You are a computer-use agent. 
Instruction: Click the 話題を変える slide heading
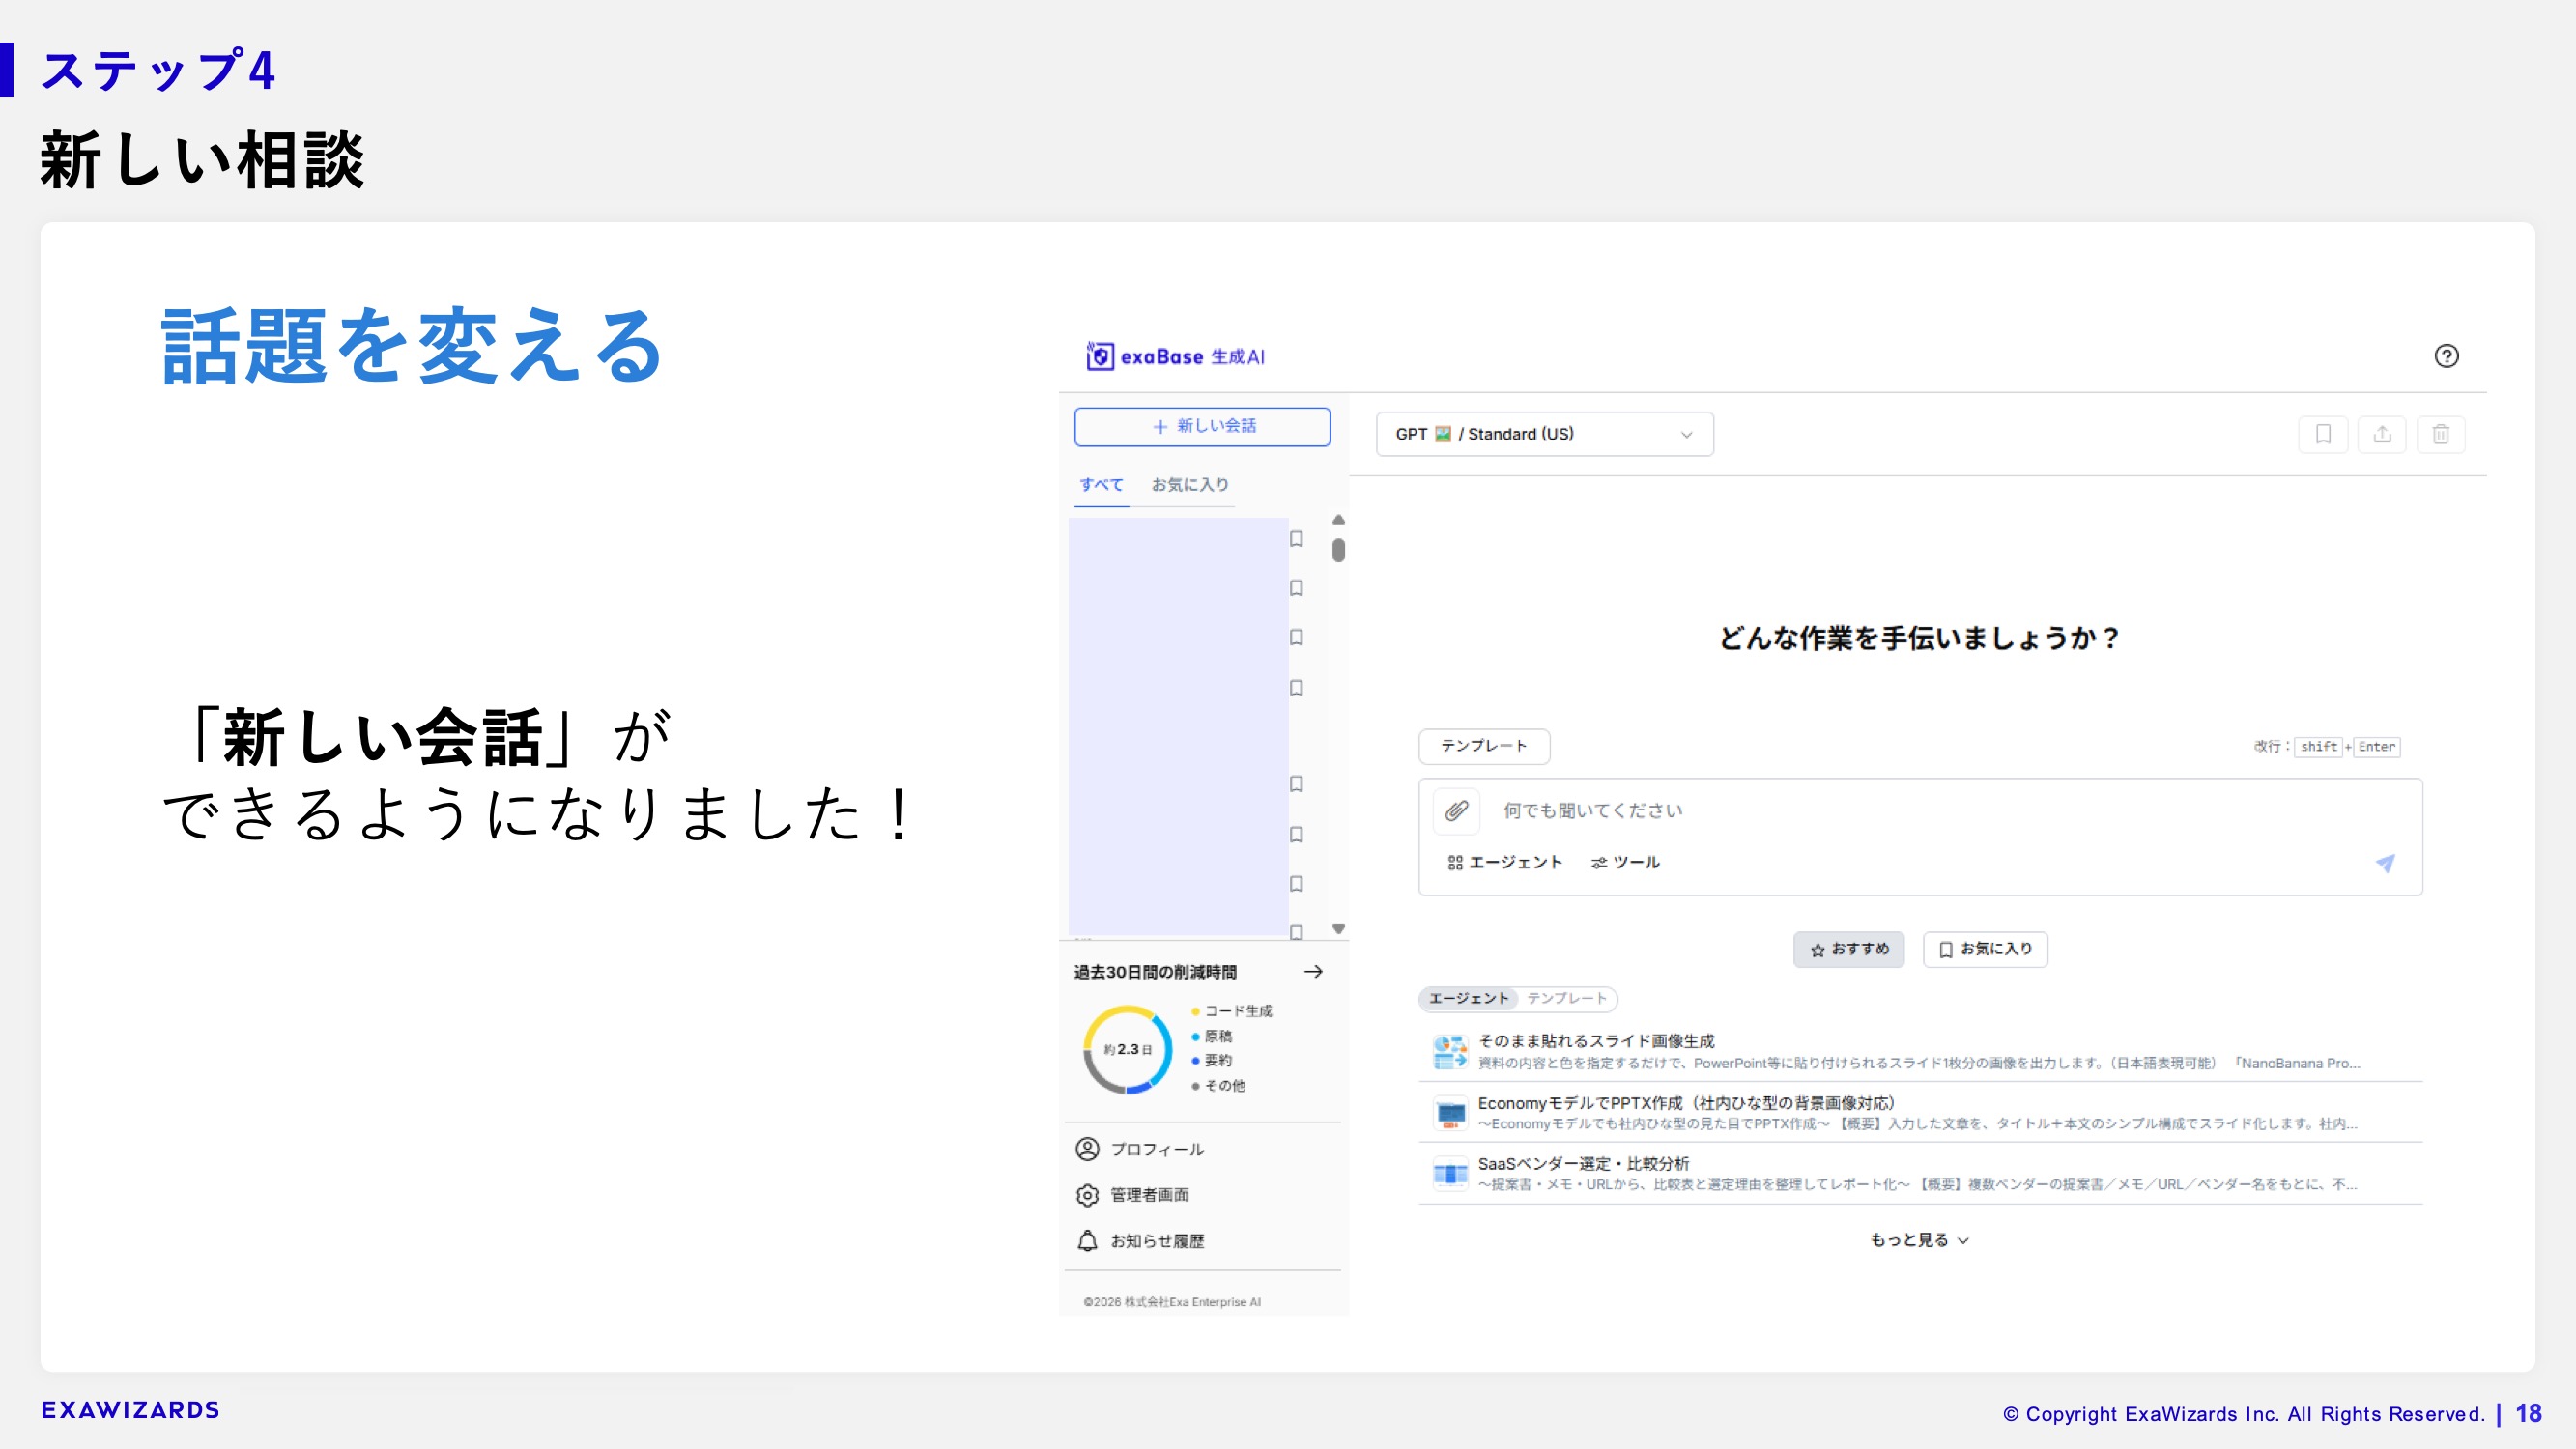(x=412, y=346)
